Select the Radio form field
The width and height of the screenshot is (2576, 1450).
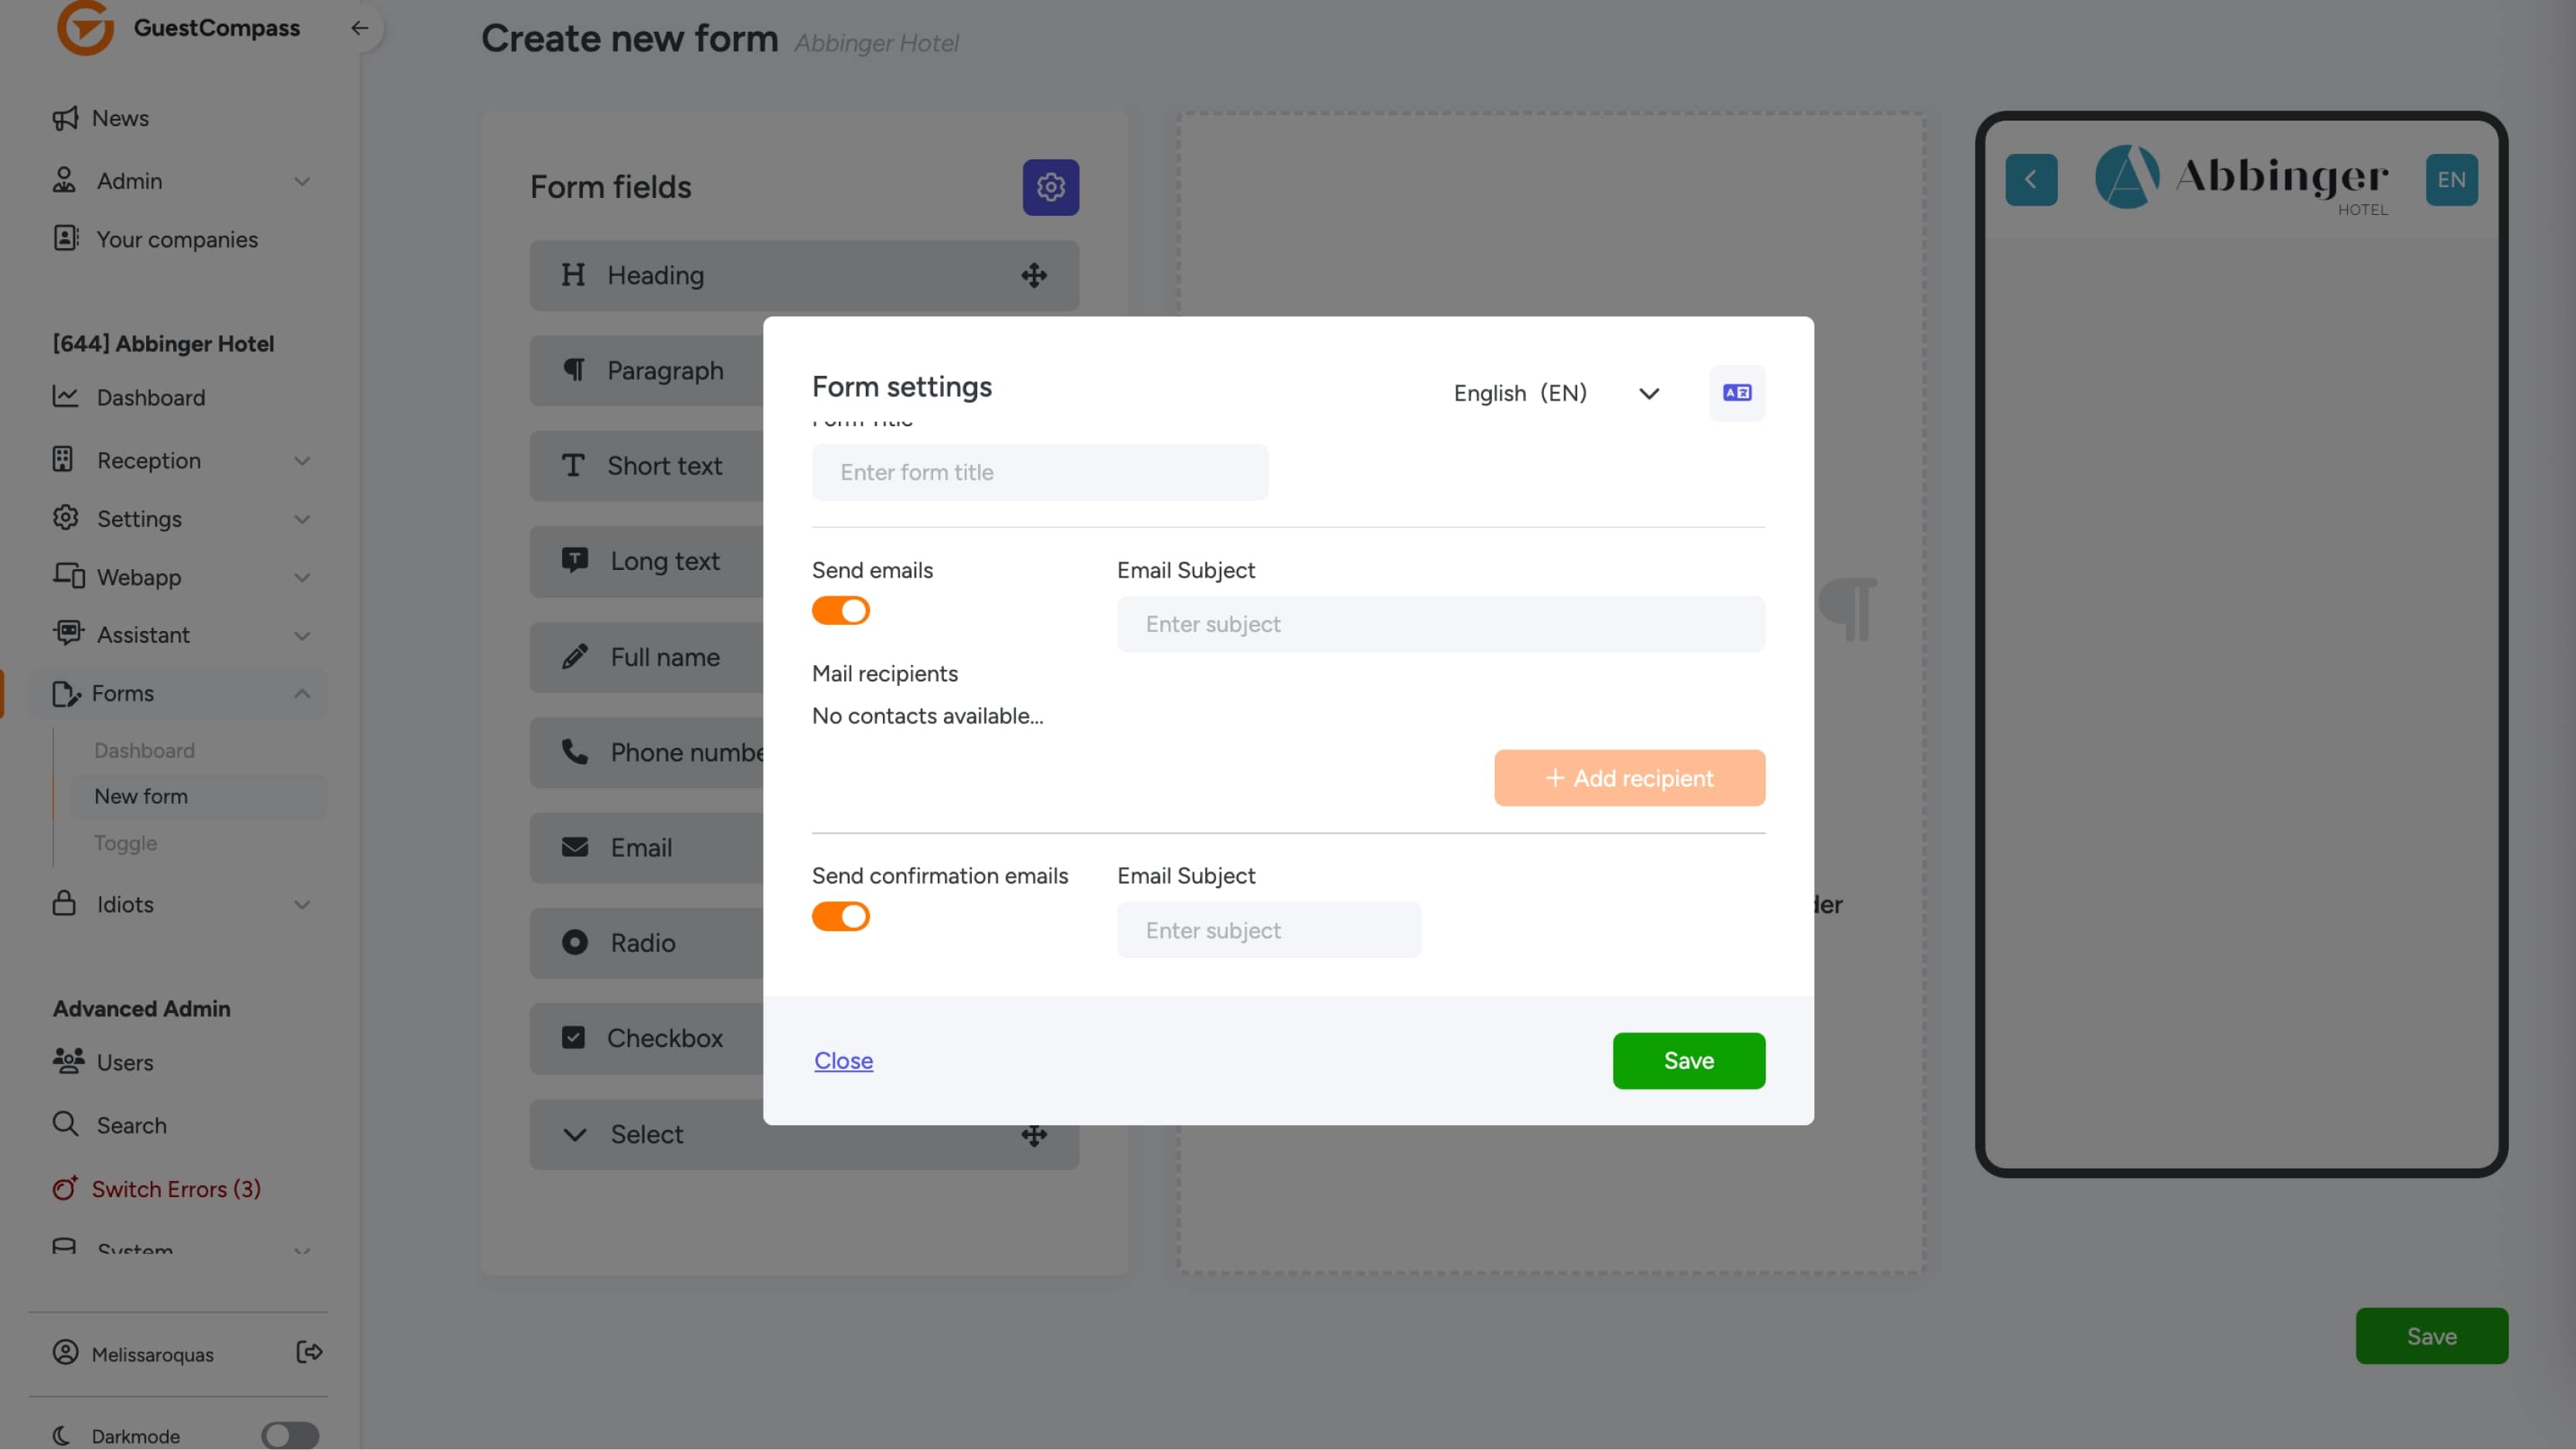pyautogui.click(x=647, y=943)
